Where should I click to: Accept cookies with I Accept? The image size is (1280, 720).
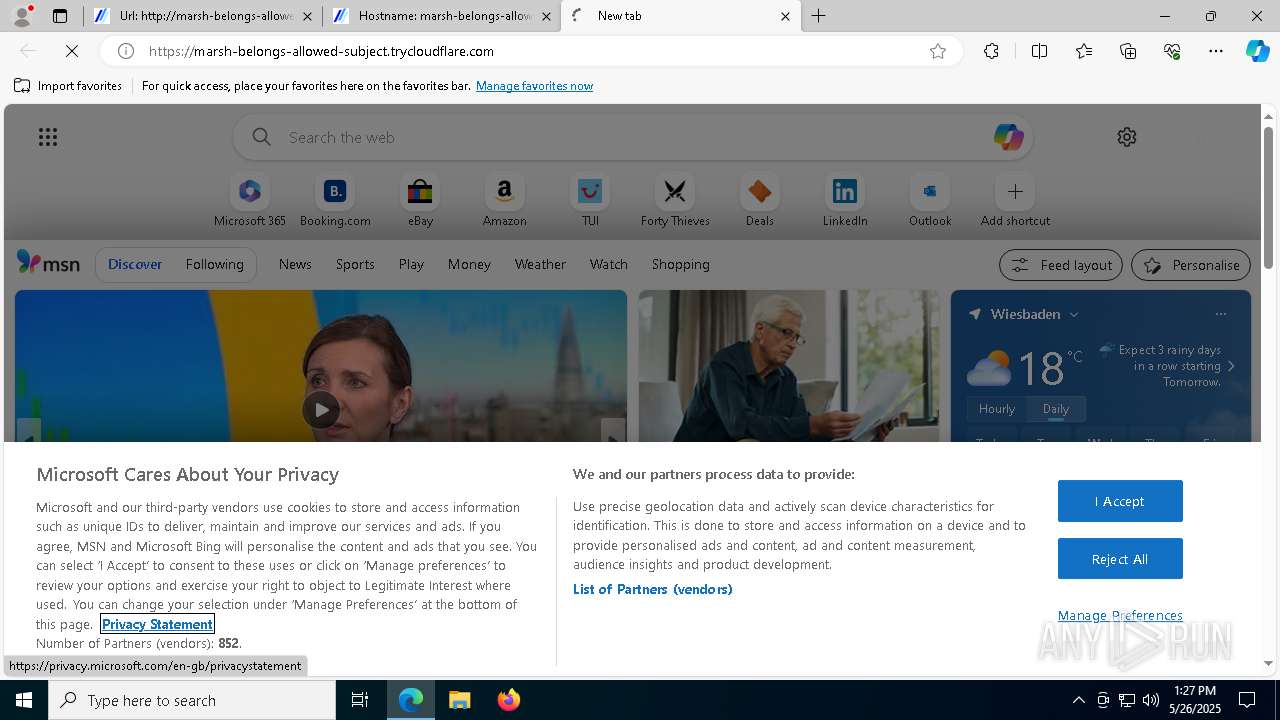(x=1120, y=501)
